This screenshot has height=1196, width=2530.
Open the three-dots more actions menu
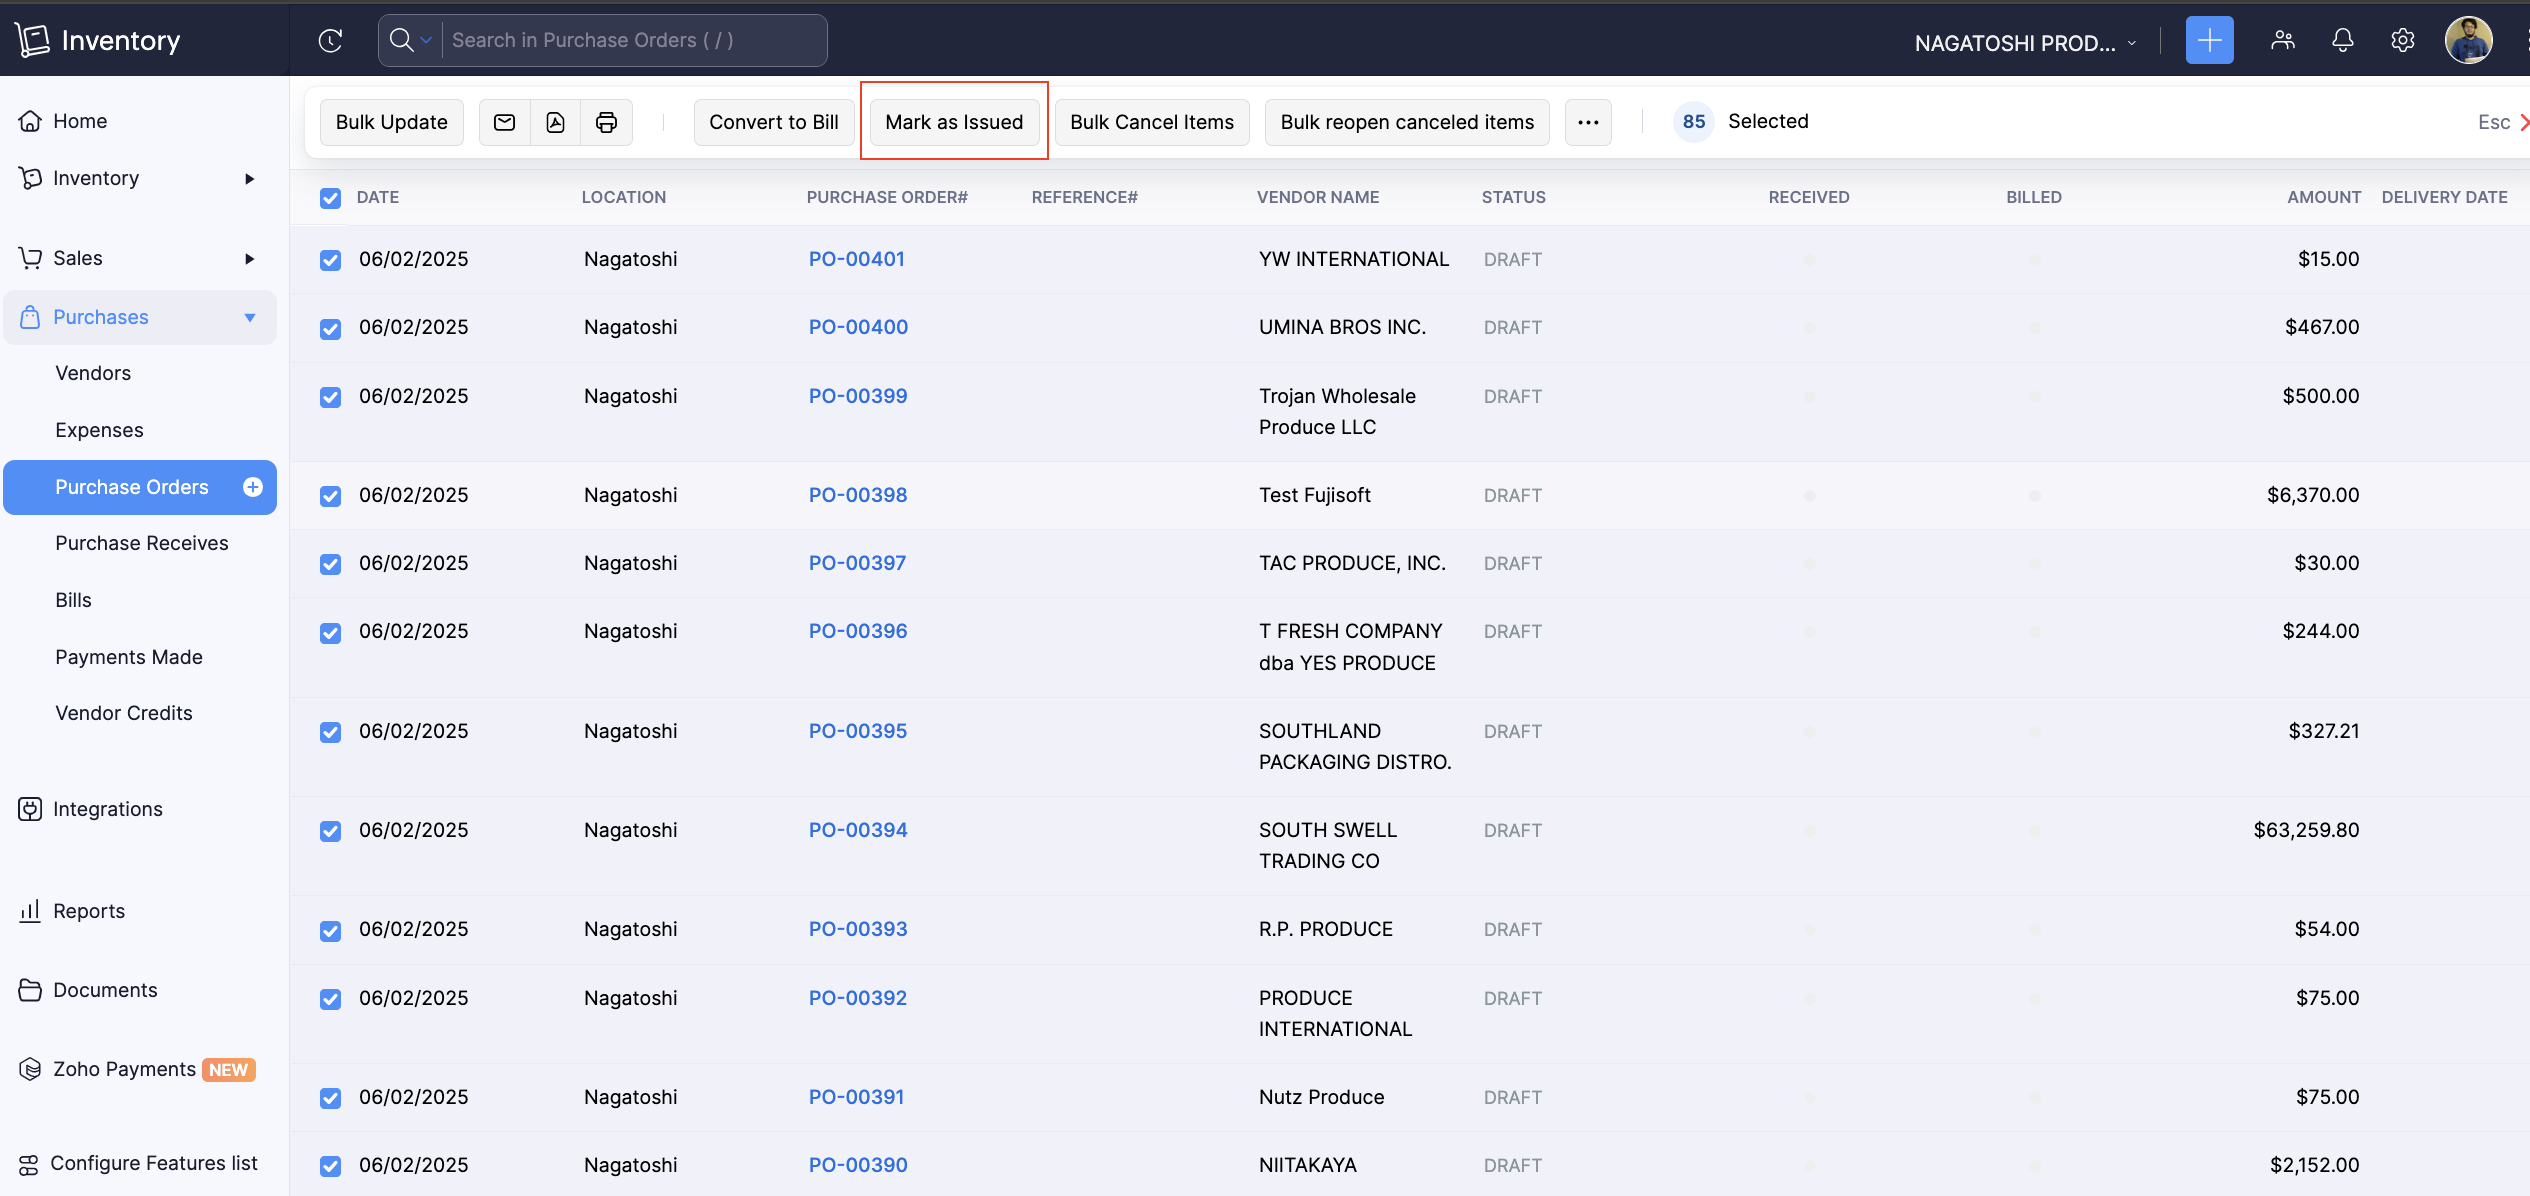point(1588,122)
